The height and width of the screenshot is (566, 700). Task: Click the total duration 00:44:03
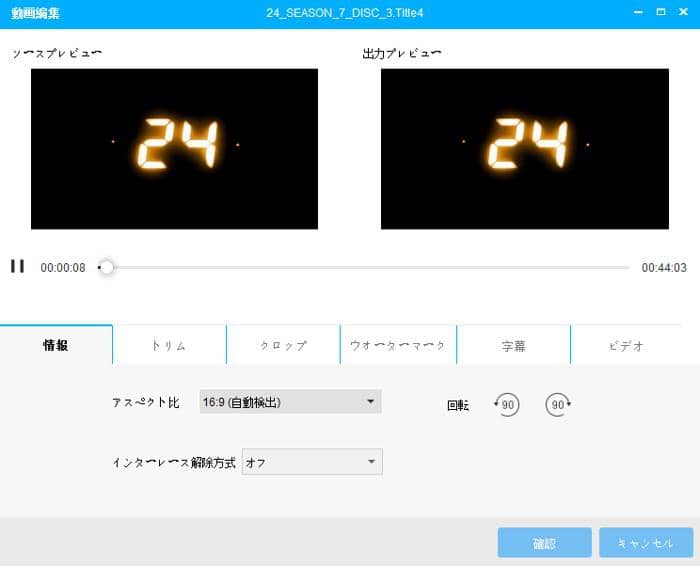coord(664,267)
